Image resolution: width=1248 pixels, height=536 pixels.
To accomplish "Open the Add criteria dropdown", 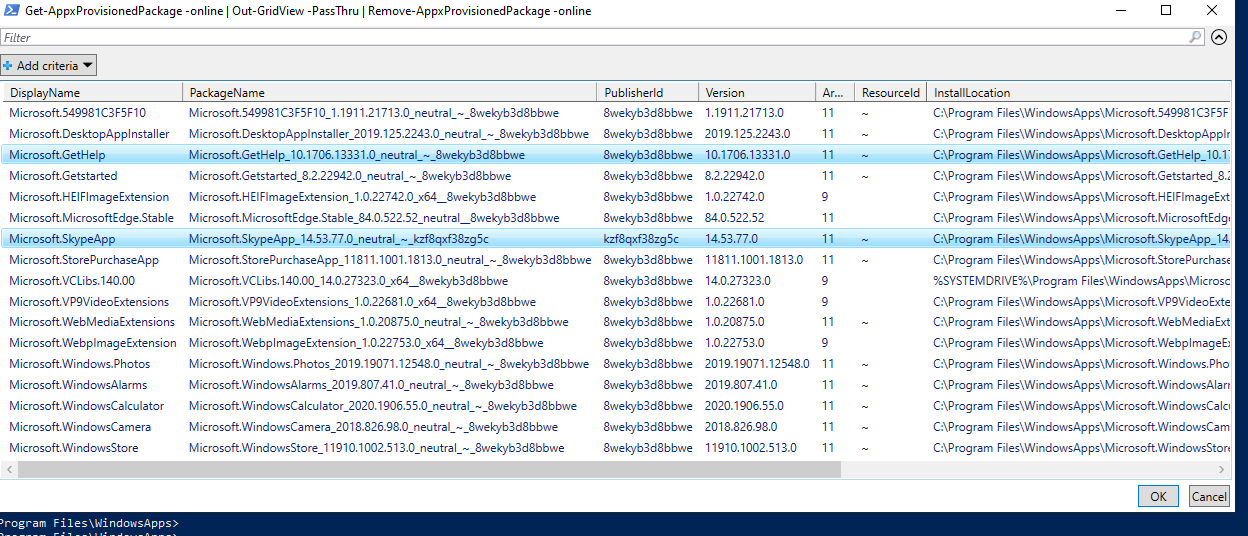I will [49, 66].
